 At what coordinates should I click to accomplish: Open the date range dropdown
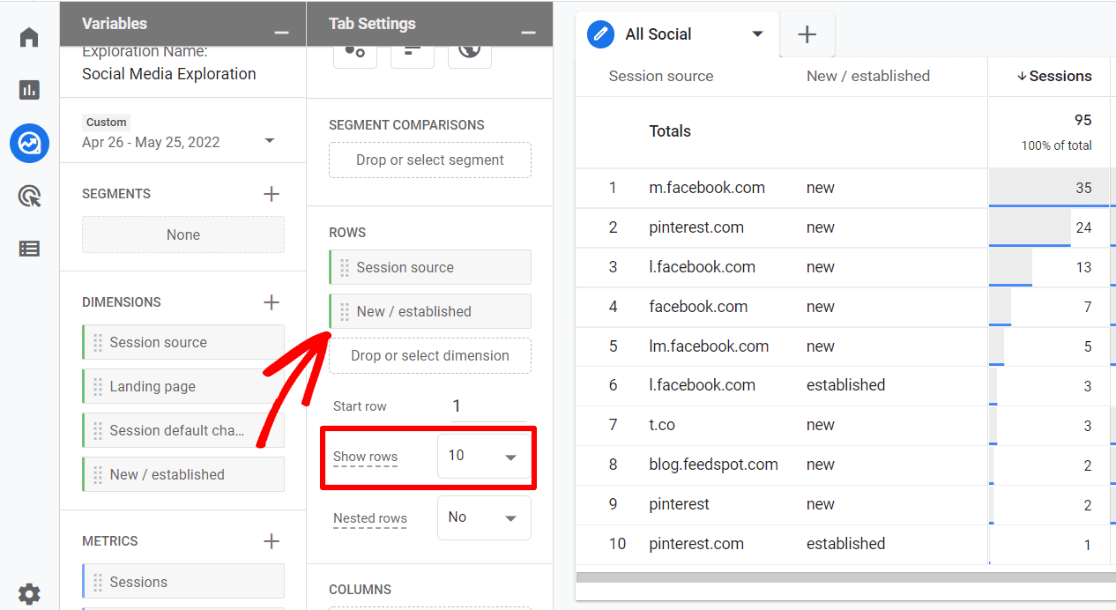[269, 142]
